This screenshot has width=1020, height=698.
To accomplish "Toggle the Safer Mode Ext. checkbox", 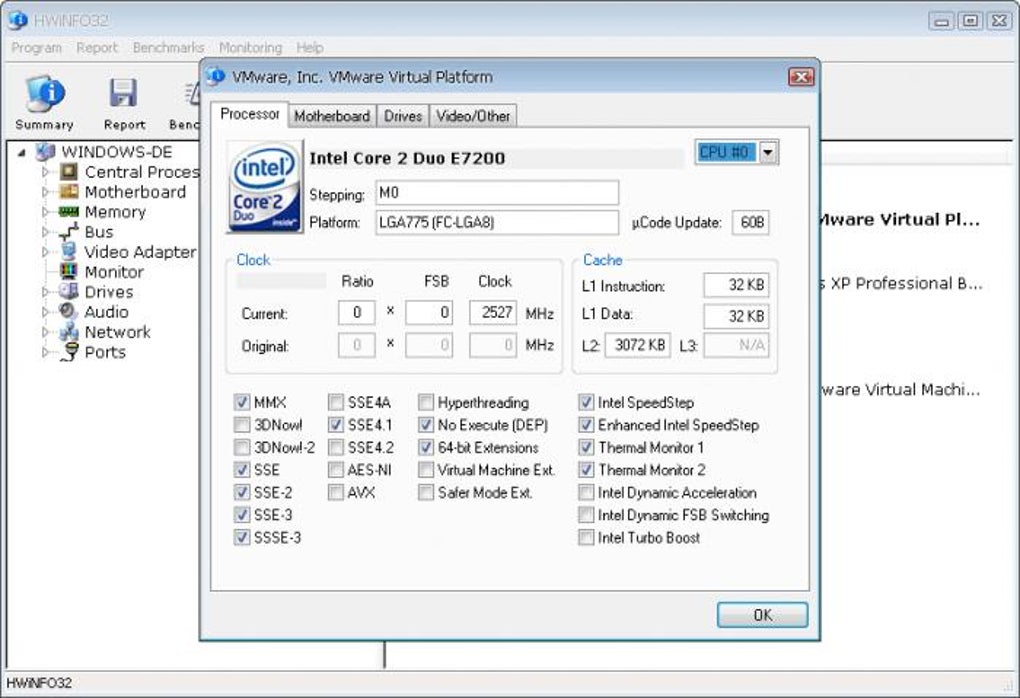I will [x=426, y=492].
